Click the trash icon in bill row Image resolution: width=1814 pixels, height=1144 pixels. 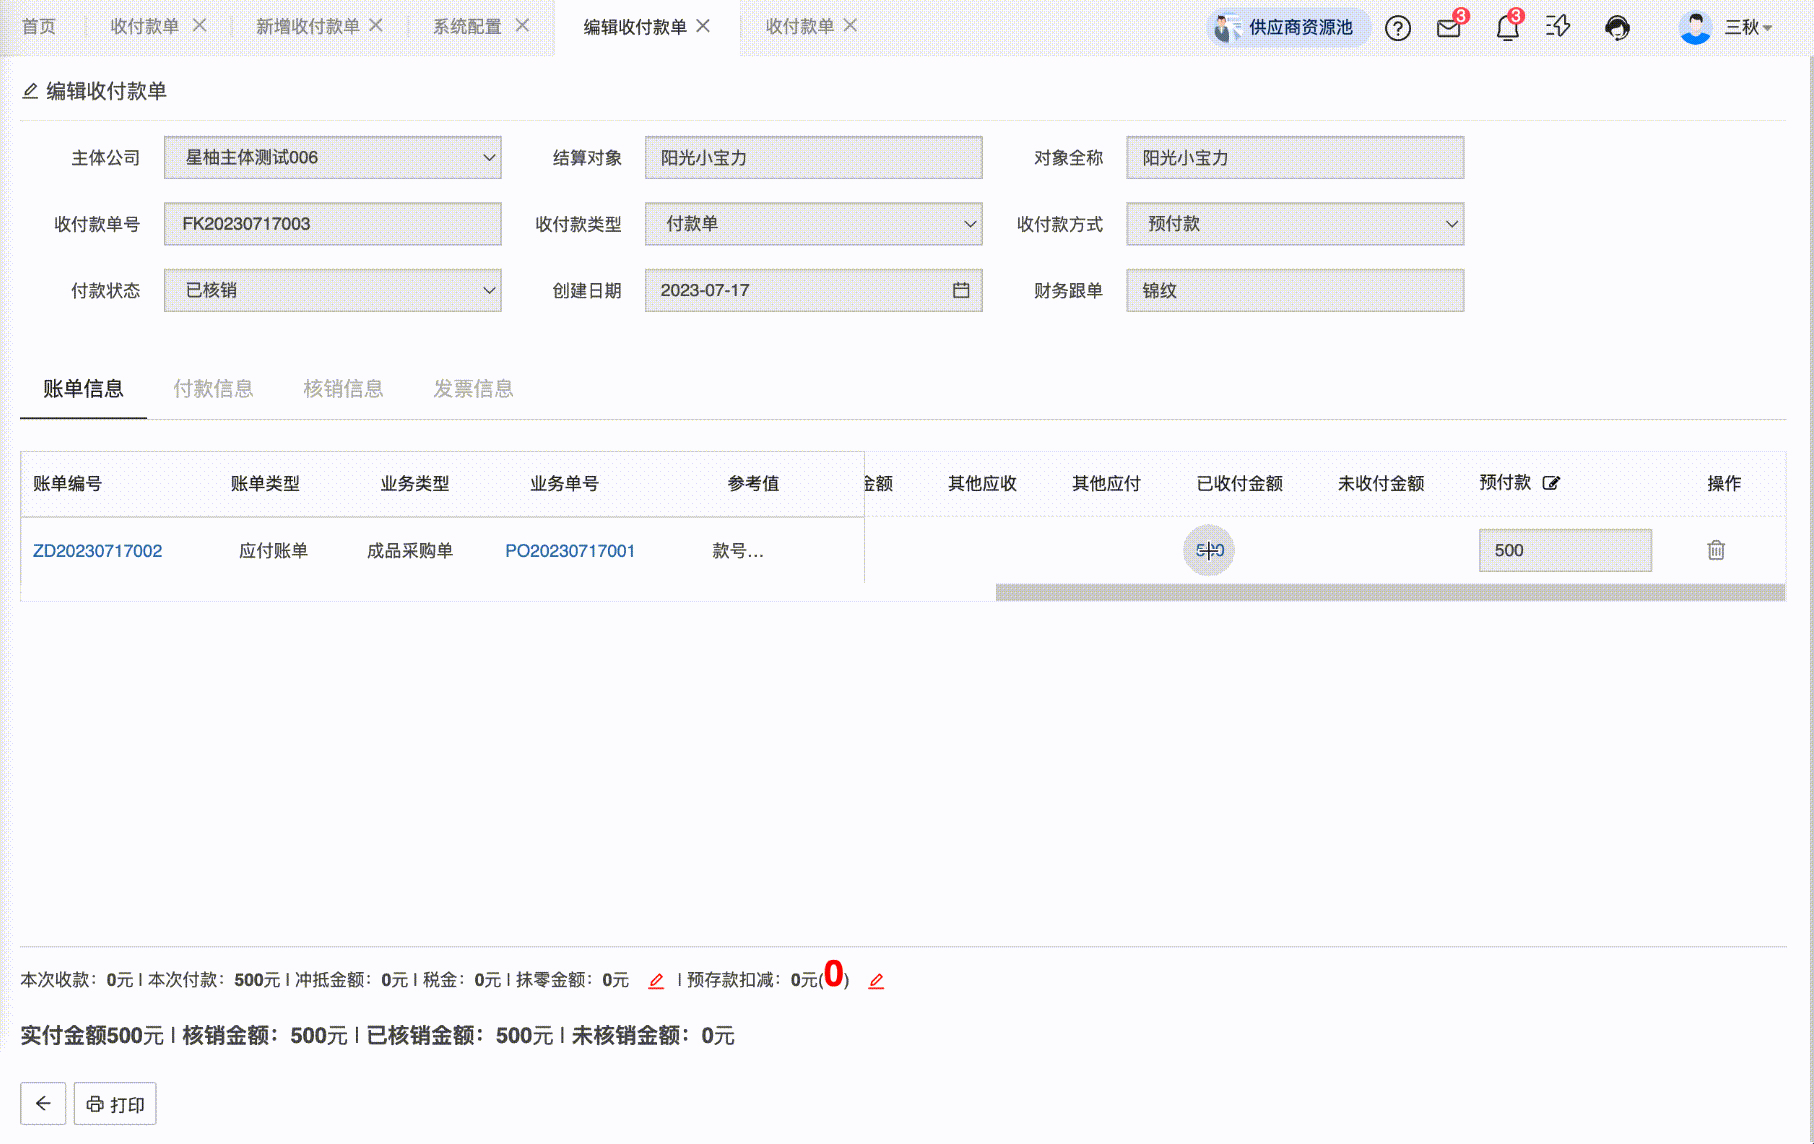1716,550
